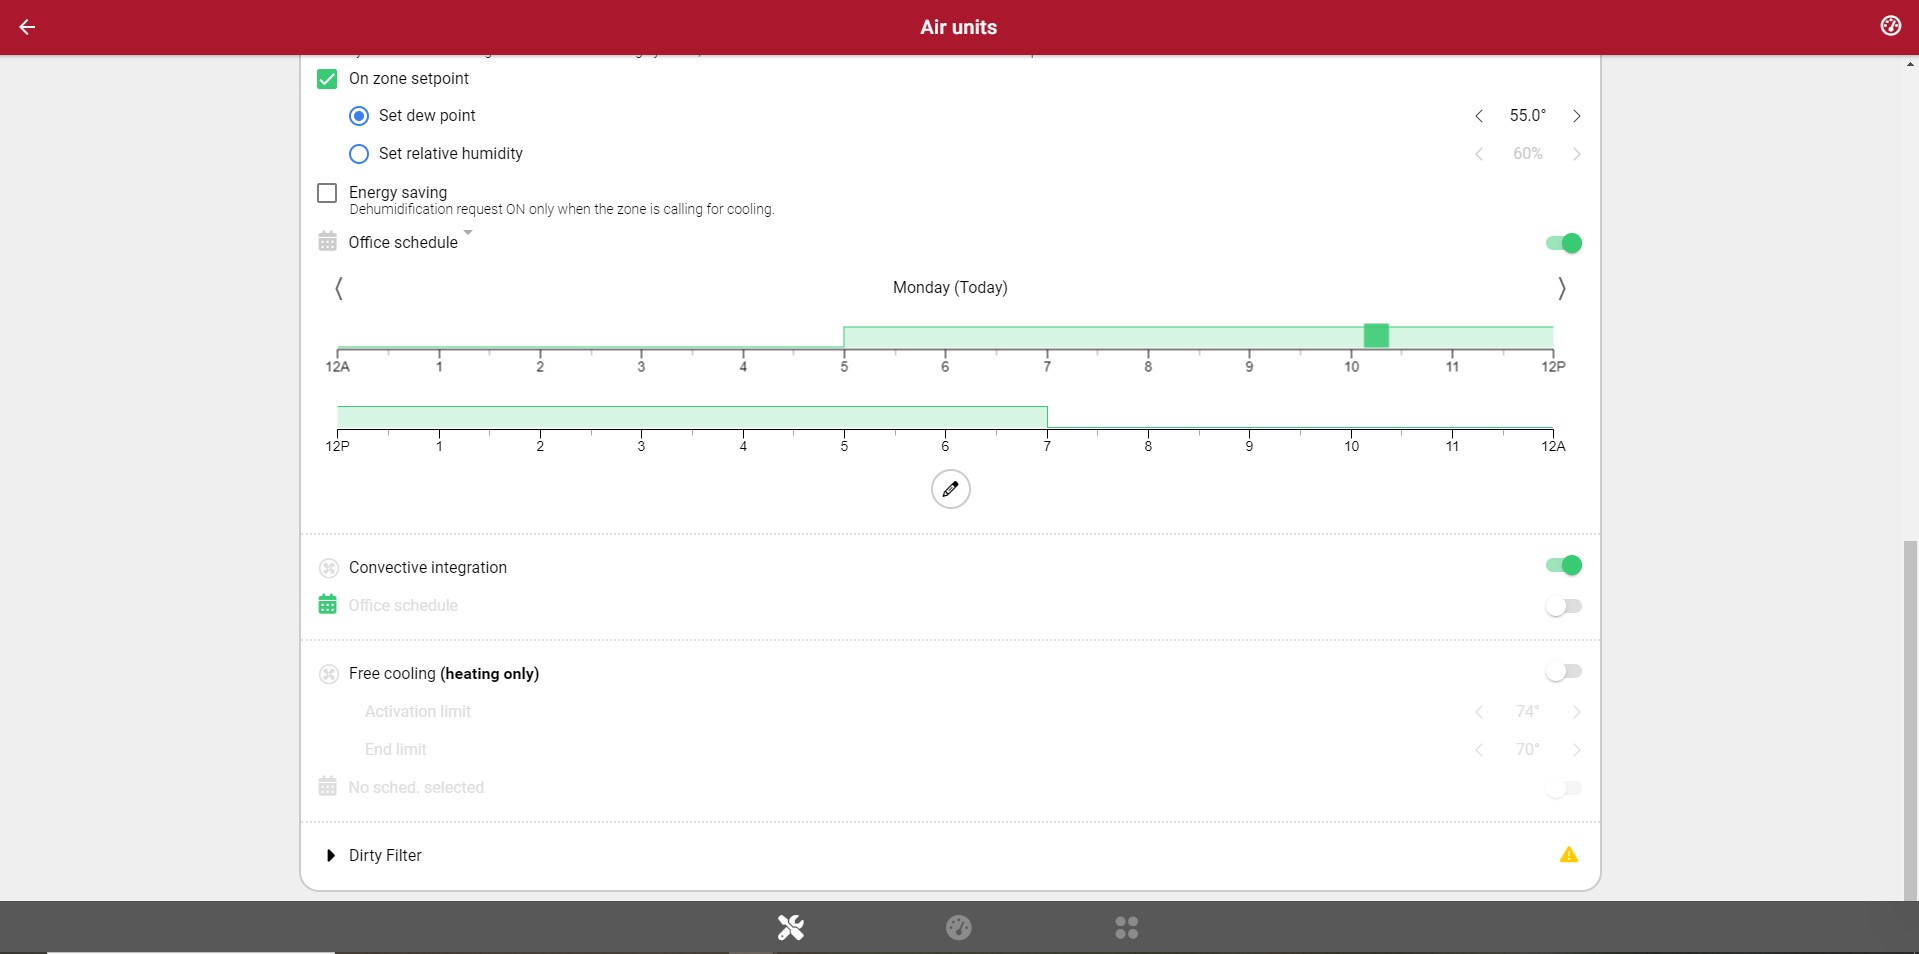Click the Office schedule label under Convective integration
This screenshot has width=1919, height=954.
403,605
